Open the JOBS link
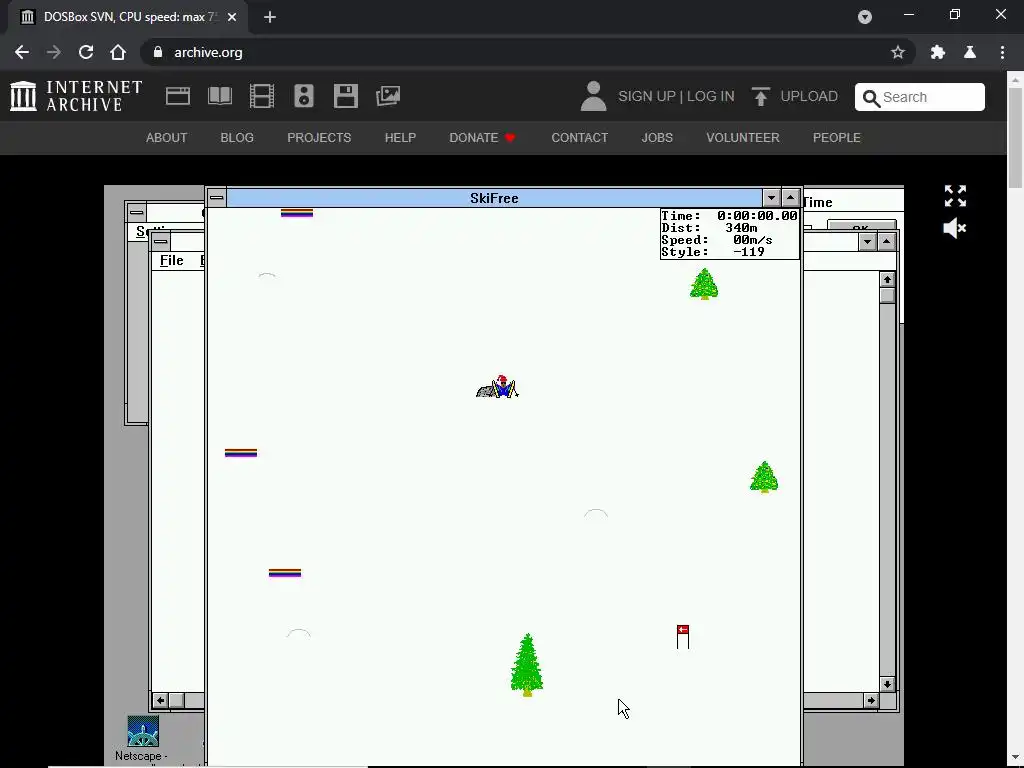Screen dimensions: 1024x768 [x=657, y=138]
